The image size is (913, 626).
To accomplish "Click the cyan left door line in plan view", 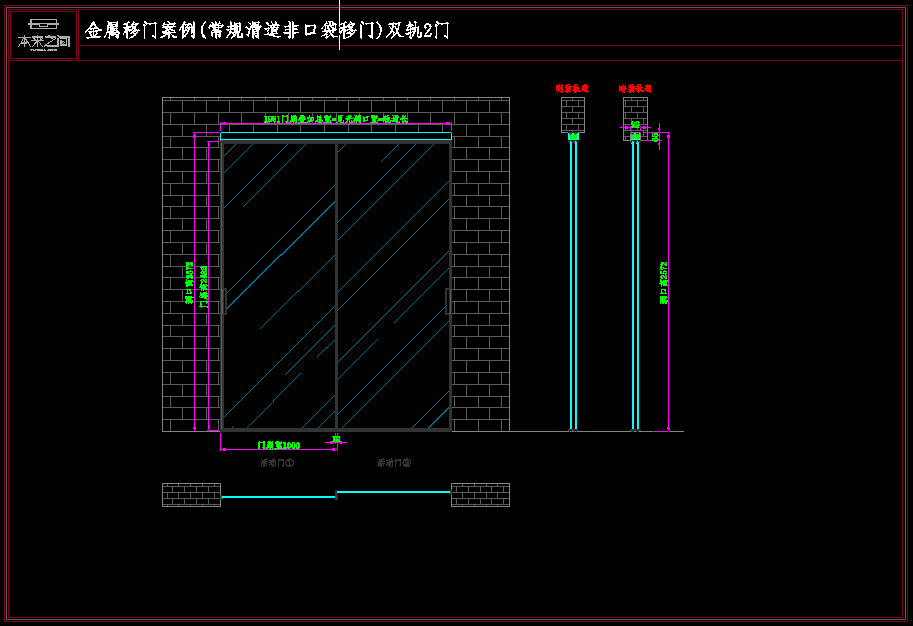I will 278,497.
